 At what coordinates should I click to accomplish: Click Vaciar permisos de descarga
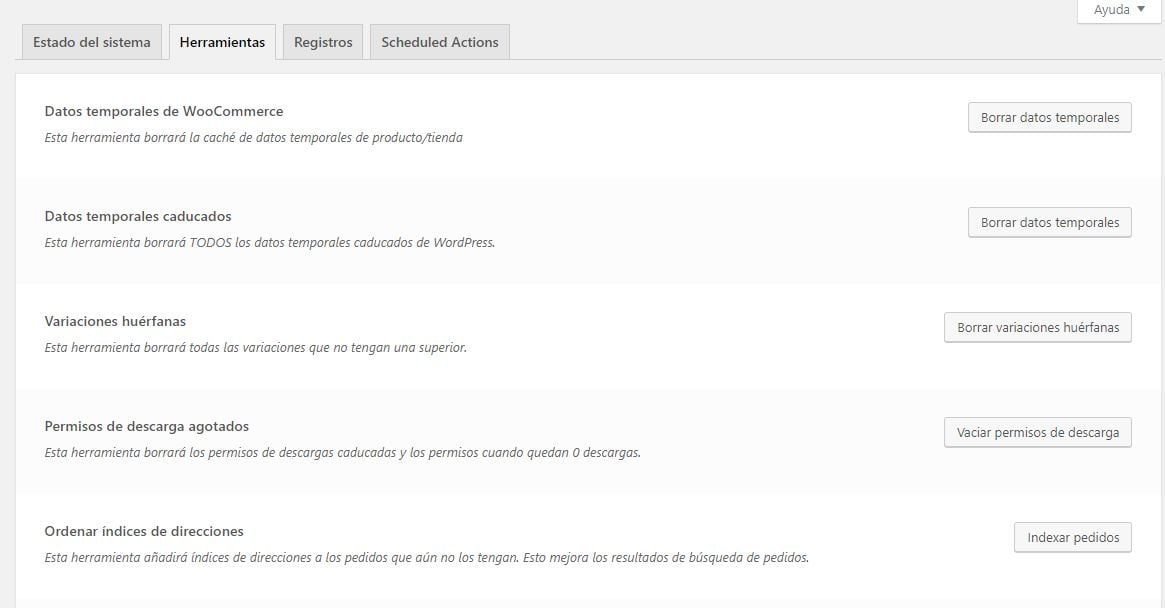(x=1037, y=432)
